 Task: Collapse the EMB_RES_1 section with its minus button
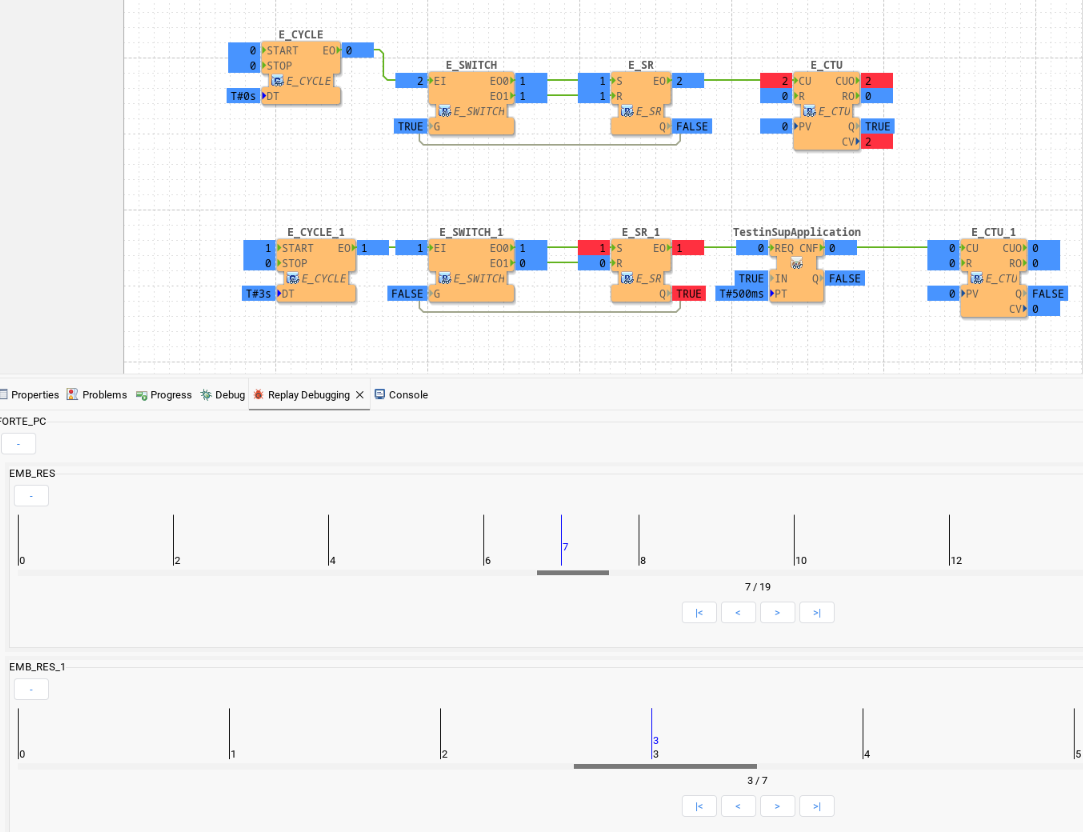pyautogui.click(x=31, y=688)
